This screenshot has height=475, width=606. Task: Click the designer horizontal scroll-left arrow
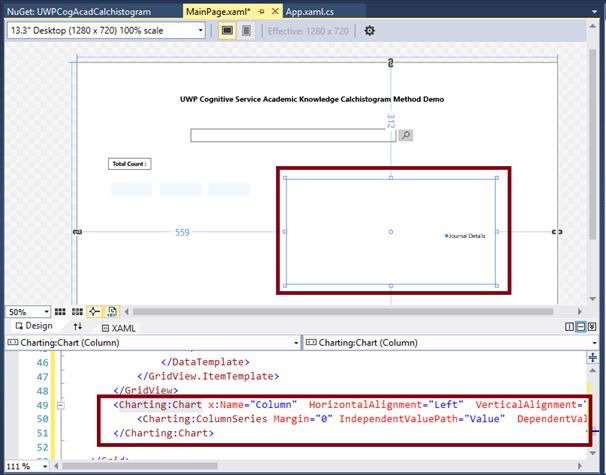(126, 312)
